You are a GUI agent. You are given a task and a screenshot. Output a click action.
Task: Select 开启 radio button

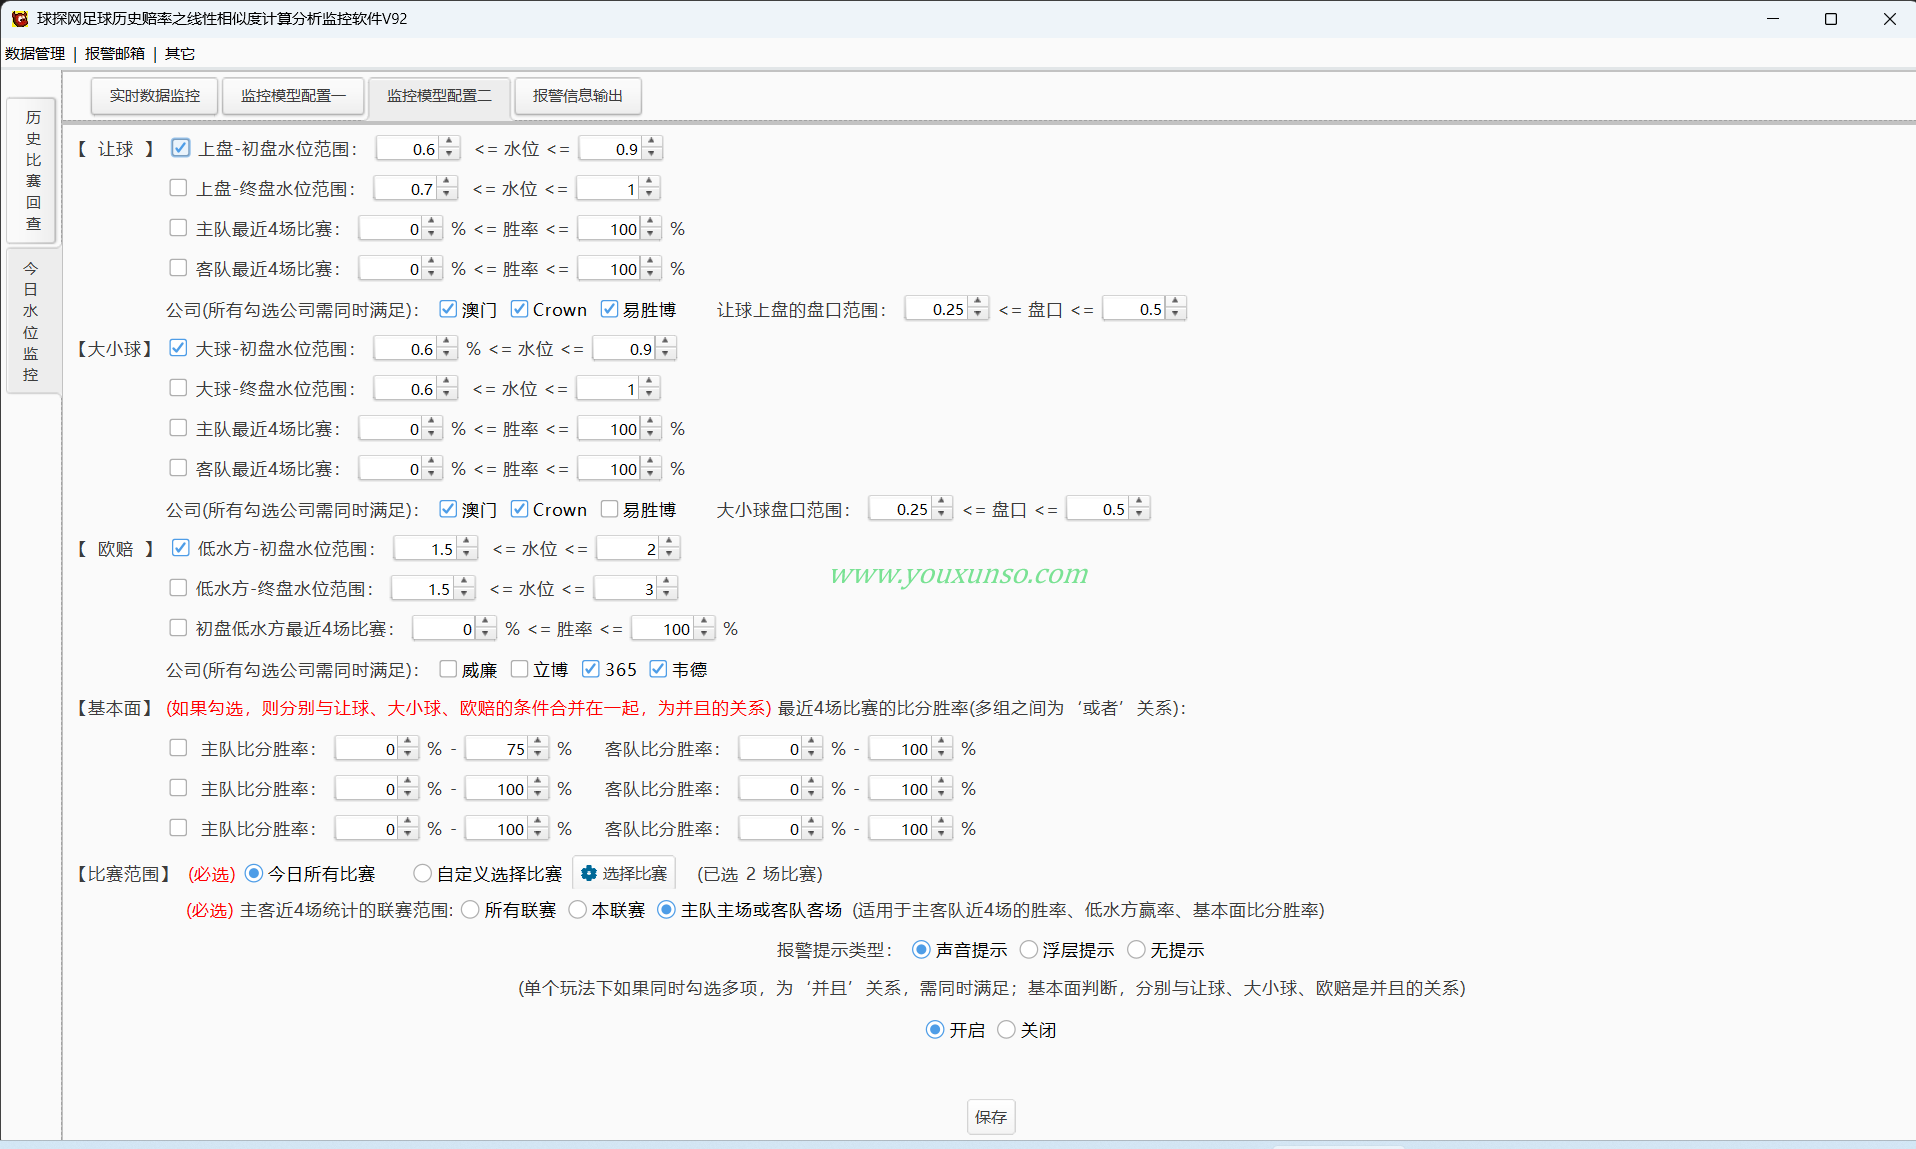pos(935,1030)
